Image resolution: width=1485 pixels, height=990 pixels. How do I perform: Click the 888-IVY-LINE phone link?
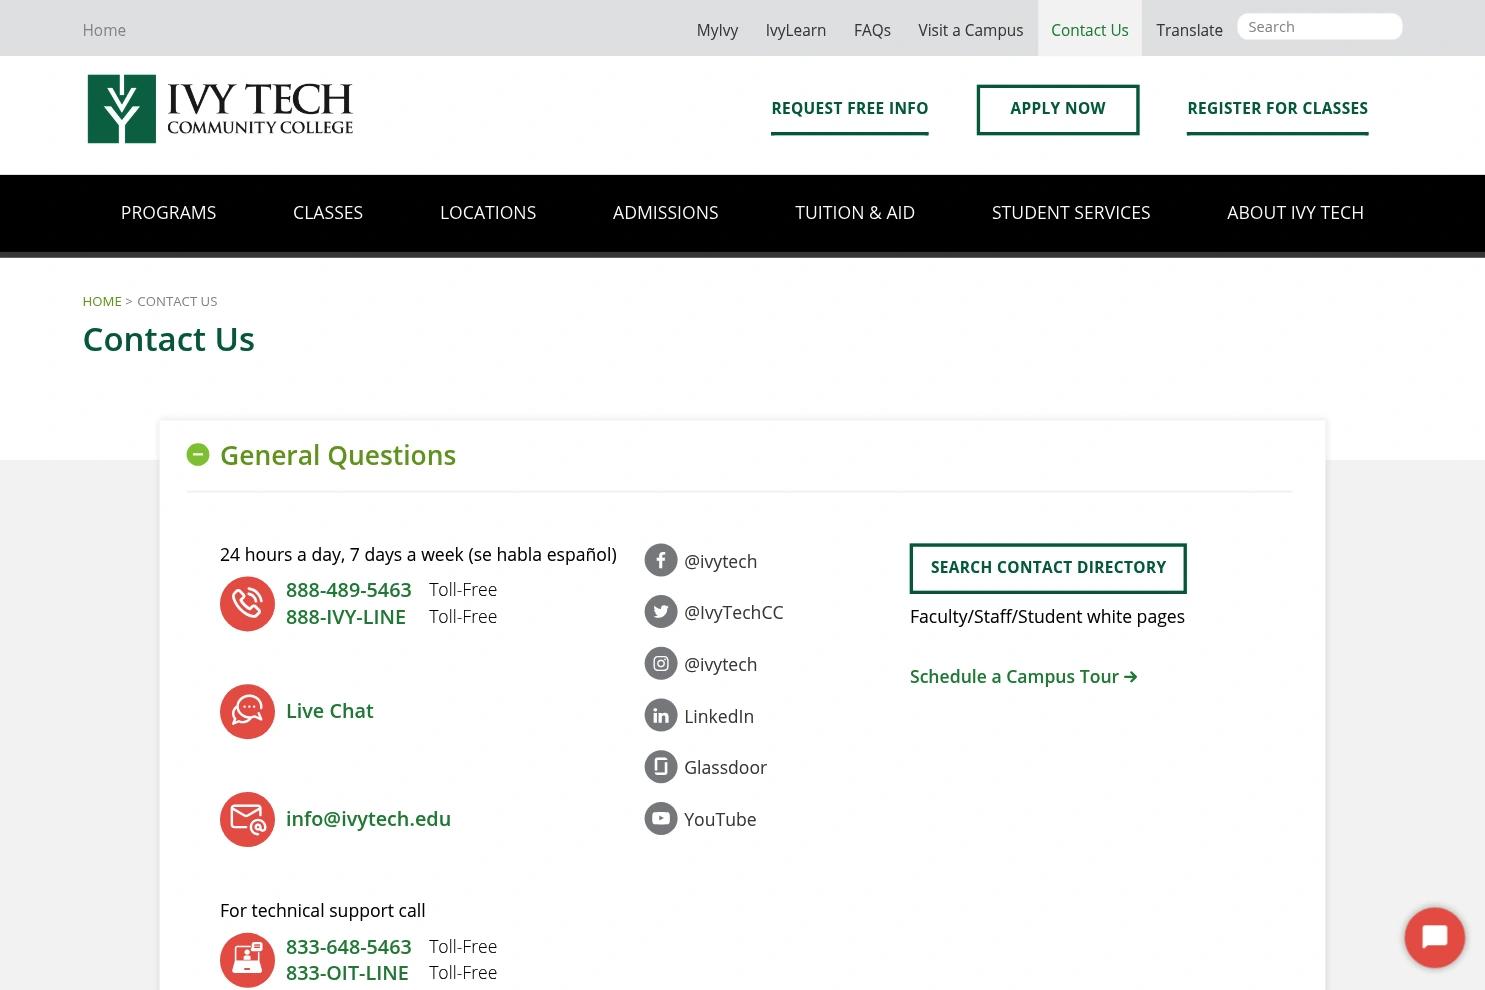[346, 617]
